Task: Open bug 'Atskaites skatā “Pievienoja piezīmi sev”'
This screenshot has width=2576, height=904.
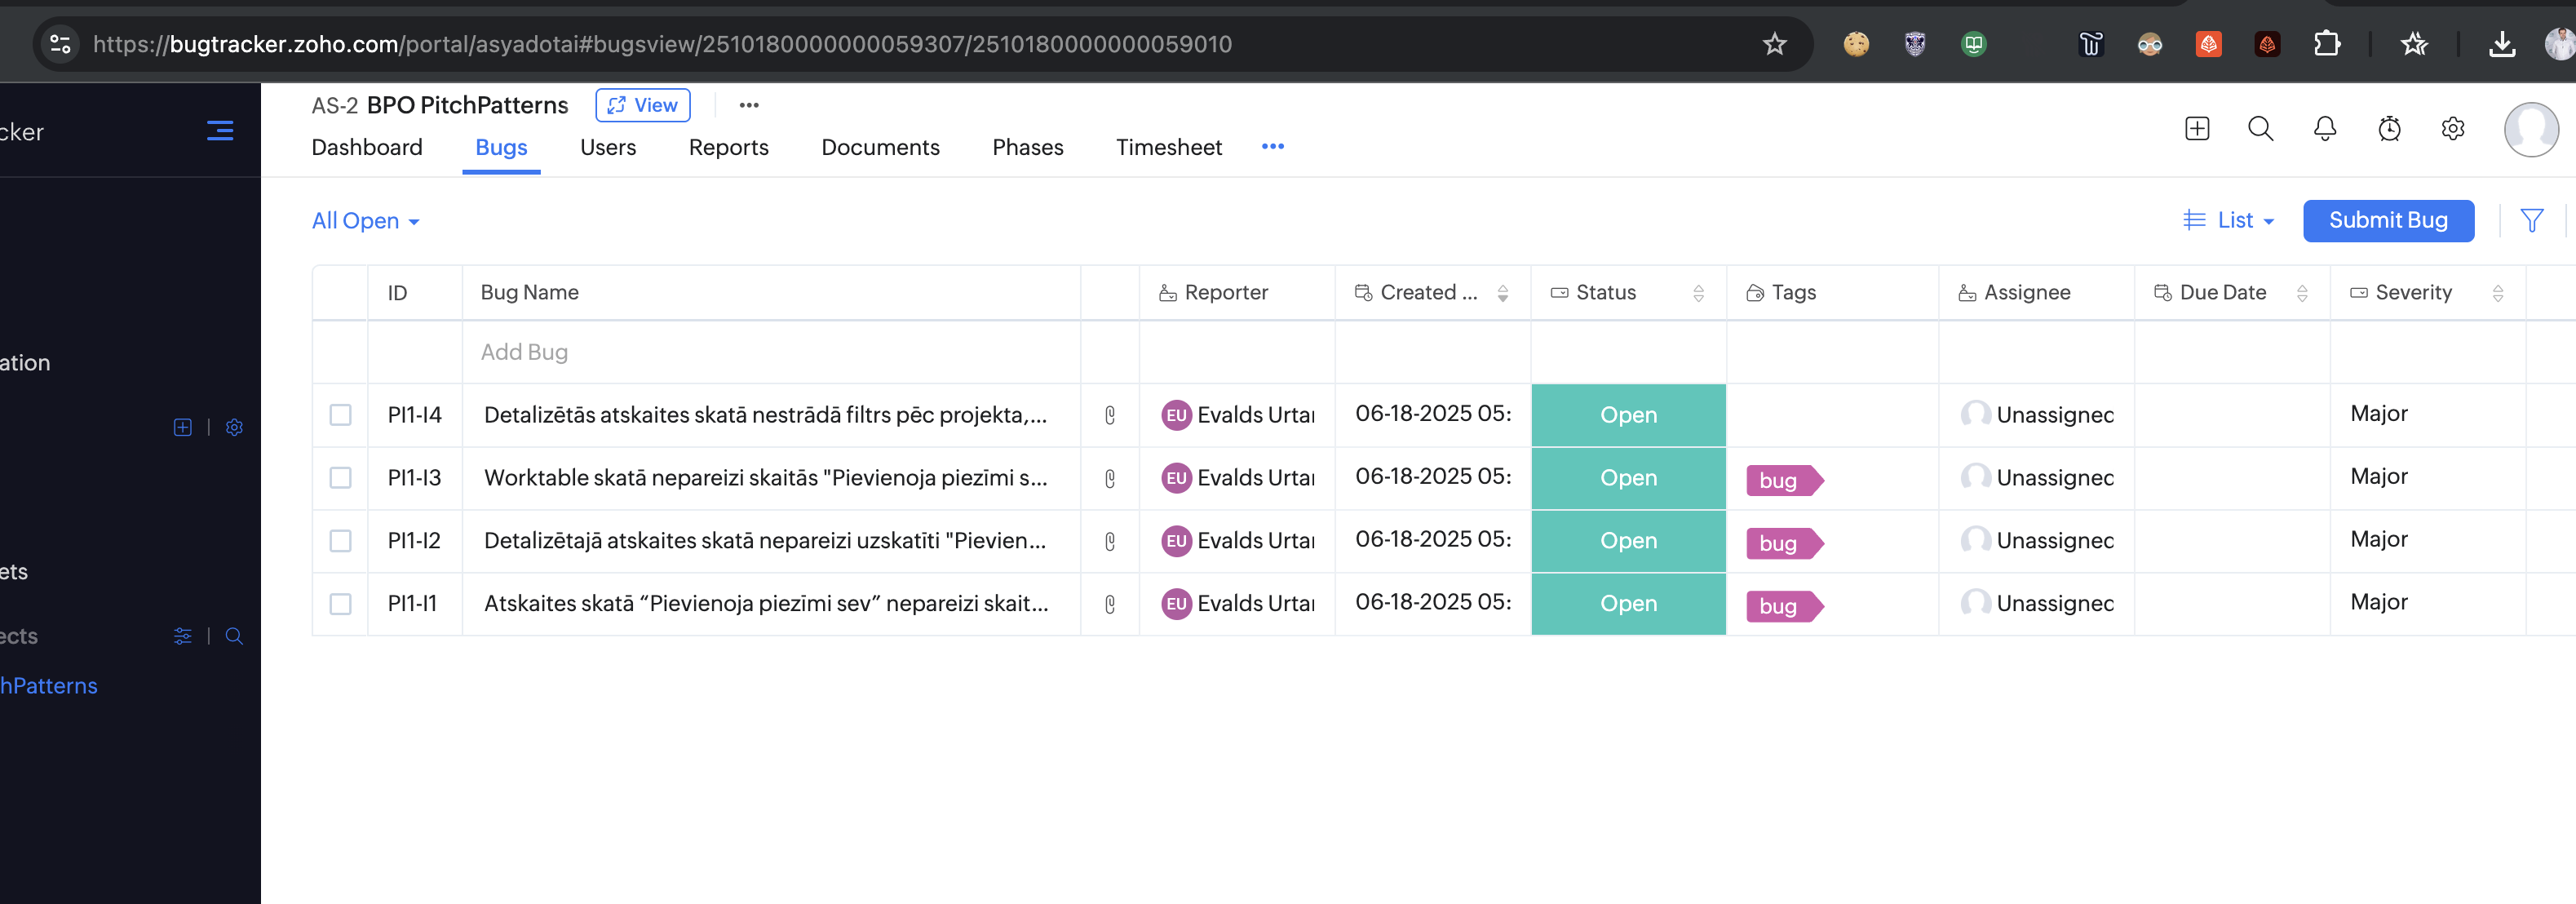Action: 765,604
